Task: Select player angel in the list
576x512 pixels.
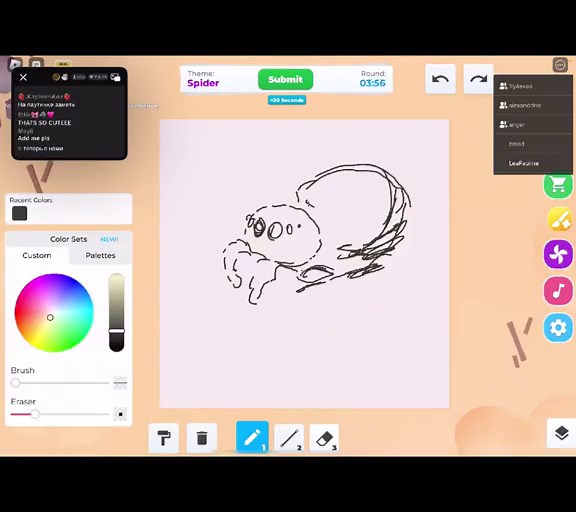Action: coord(533,125)
